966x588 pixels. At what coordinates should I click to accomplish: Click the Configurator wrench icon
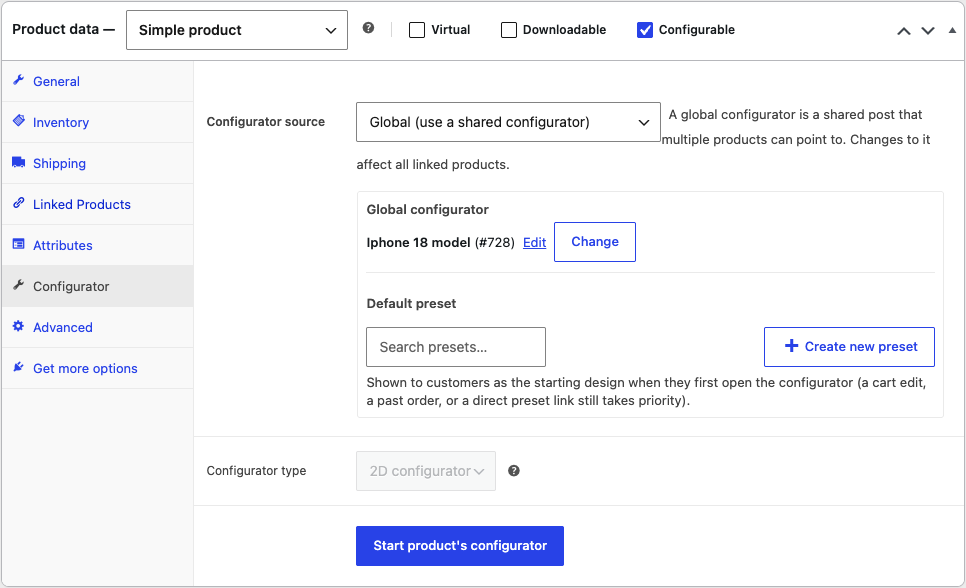pyautogui.click(x=18, y=285)
